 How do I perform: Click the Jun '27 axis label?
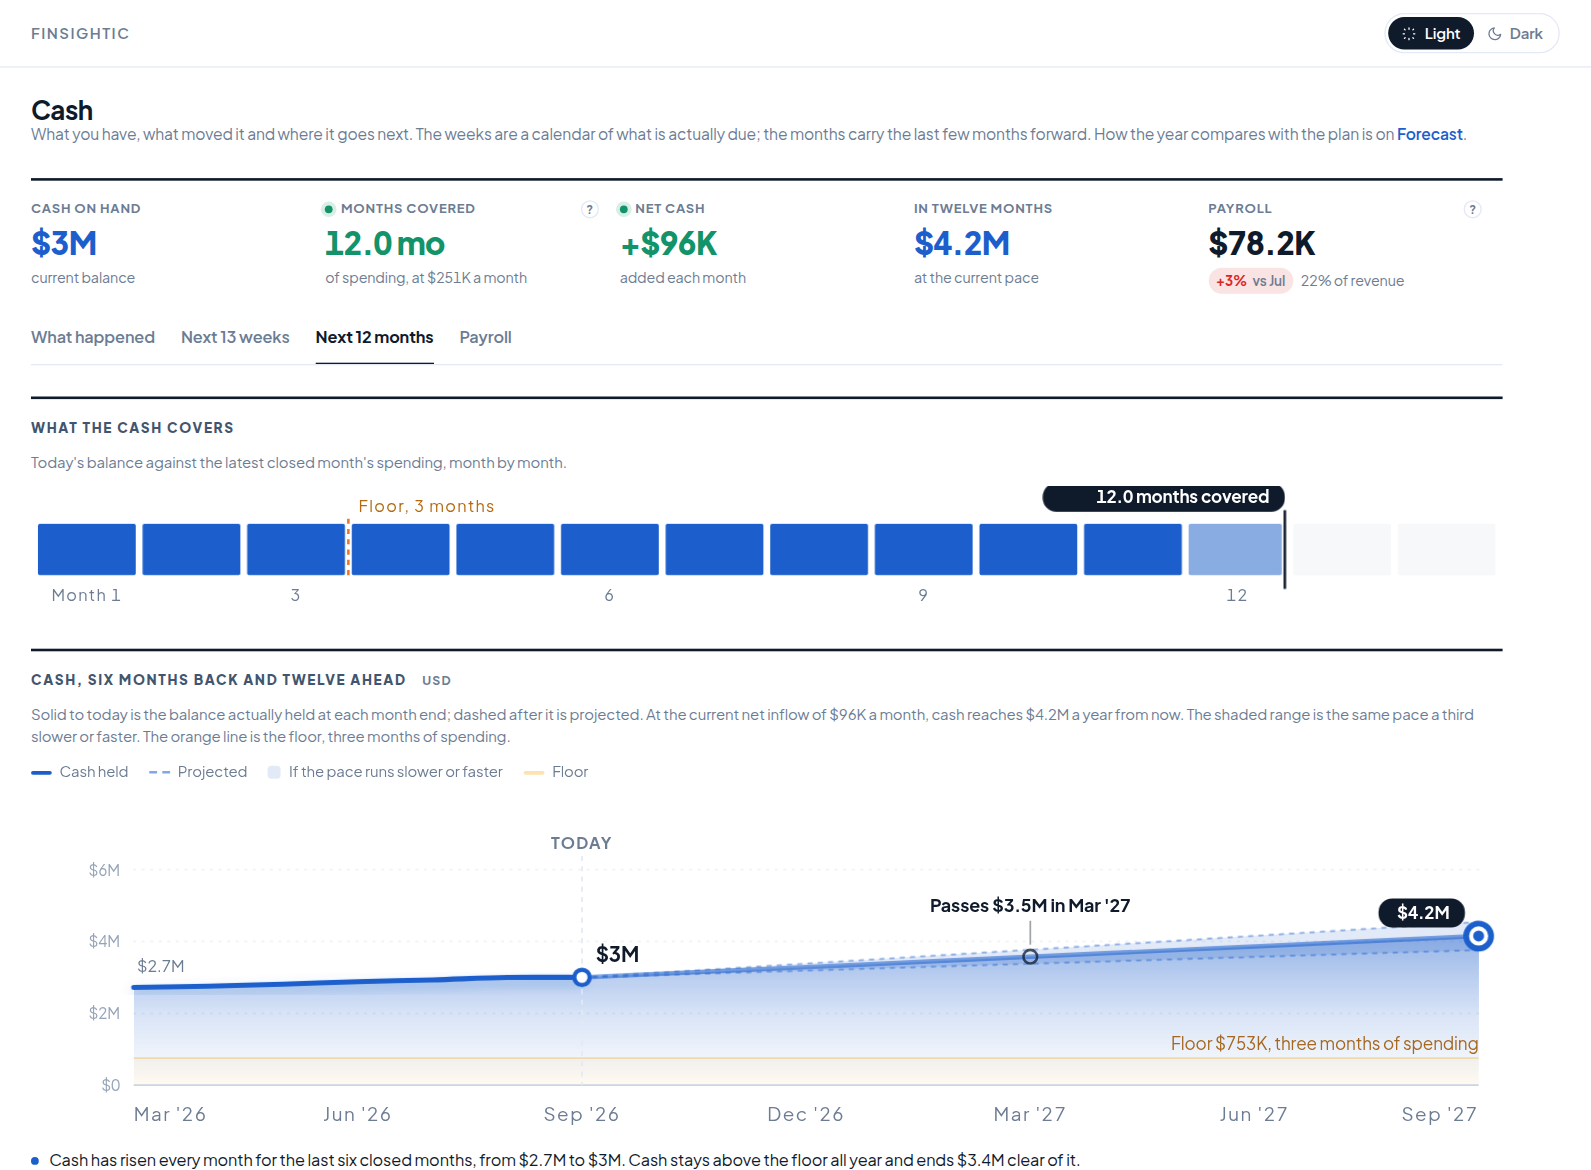(x=1253, y=1114)
